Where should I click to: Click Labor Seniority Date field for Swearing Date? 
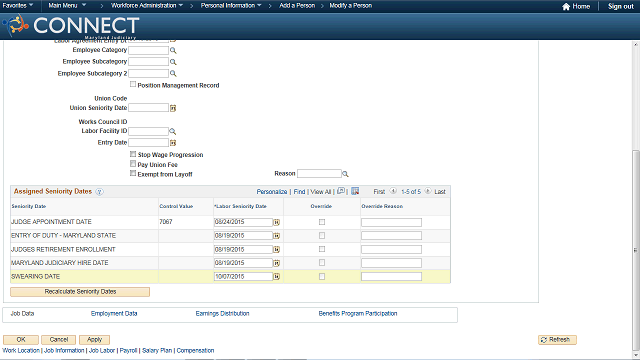(243, 277)
